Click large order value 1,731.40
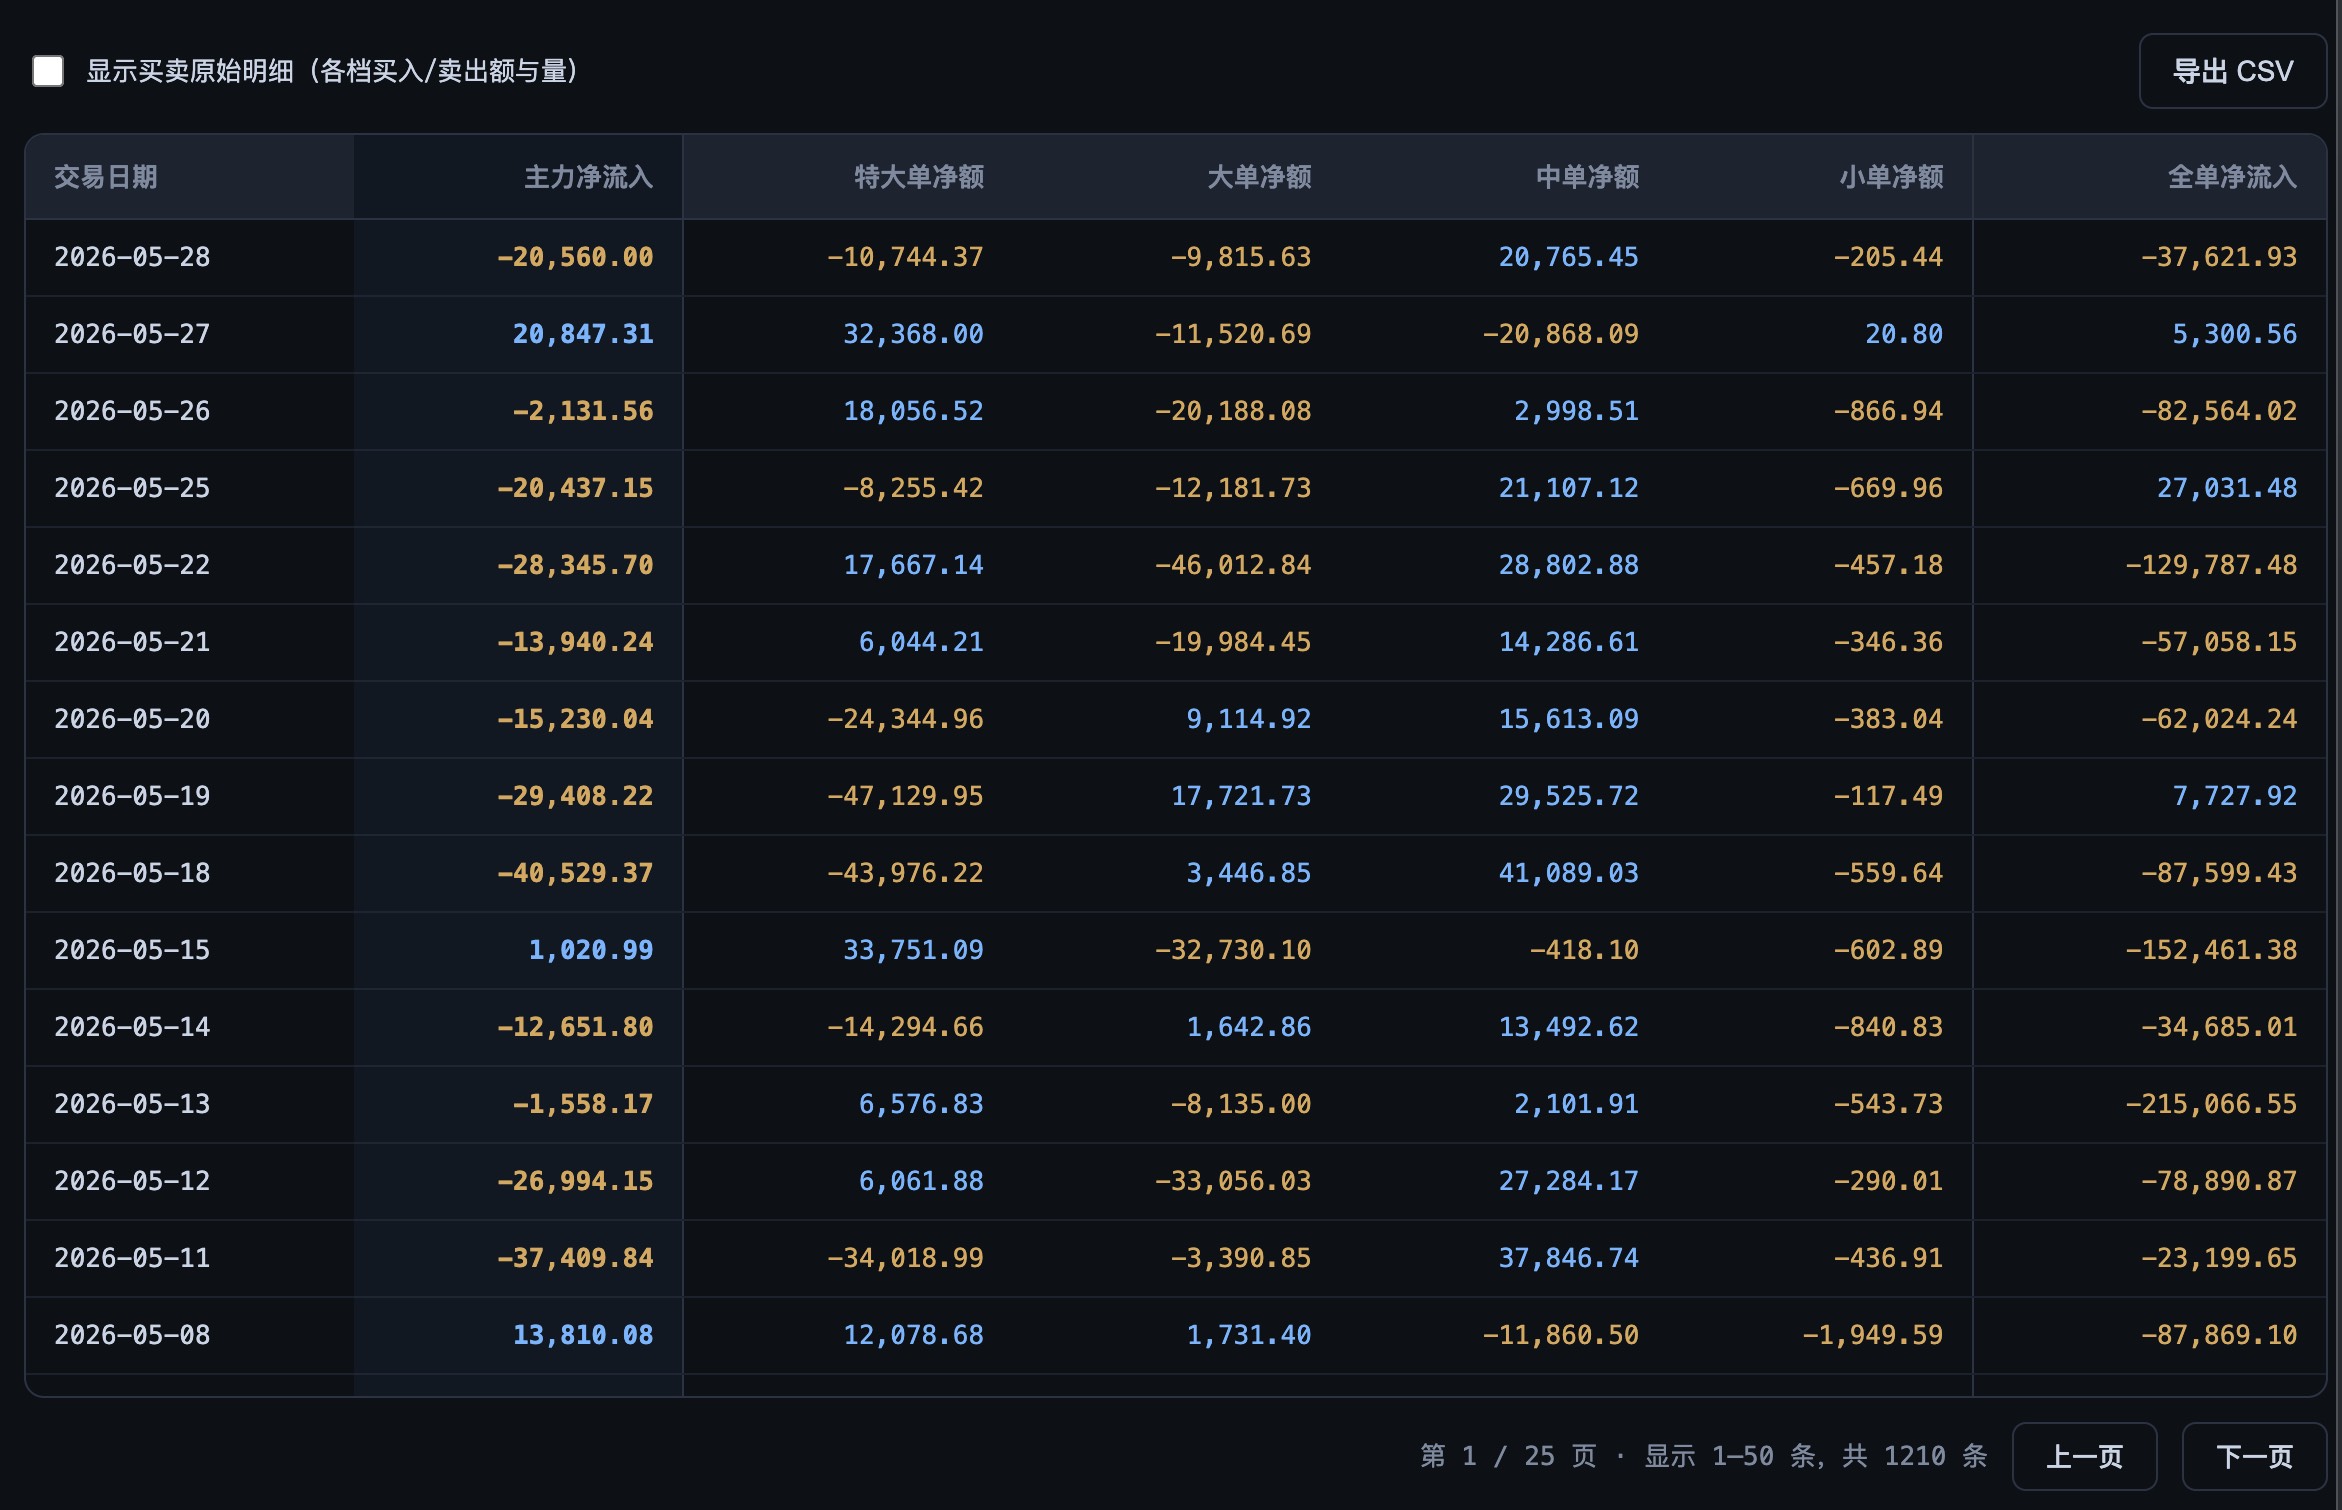 click(1249, 1335)
